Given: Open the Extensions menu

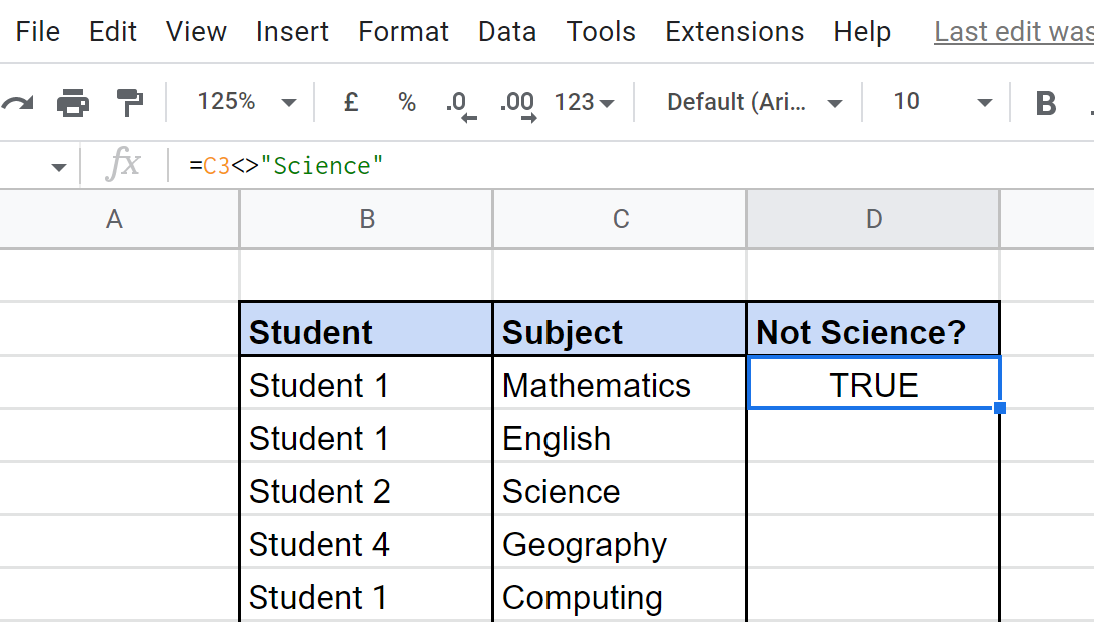Looking at the screenshot, I should point(734,31).
